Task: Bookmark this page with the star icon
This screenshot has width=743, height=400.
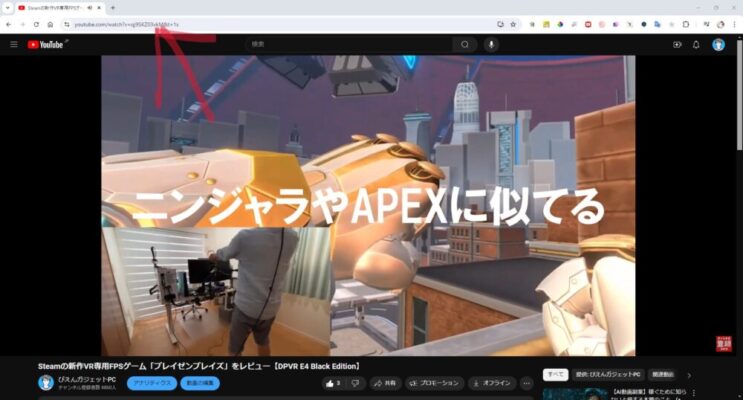Action: point(513,24)
